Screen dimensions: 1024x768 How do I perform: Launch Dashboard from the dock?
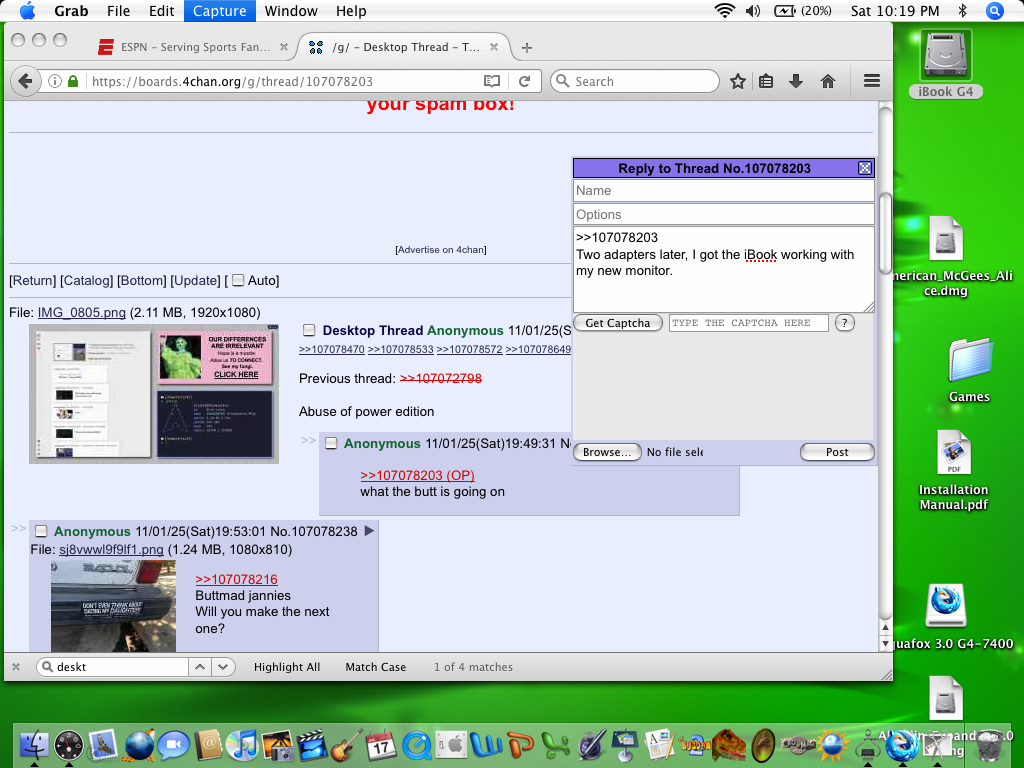coord(69,746)
